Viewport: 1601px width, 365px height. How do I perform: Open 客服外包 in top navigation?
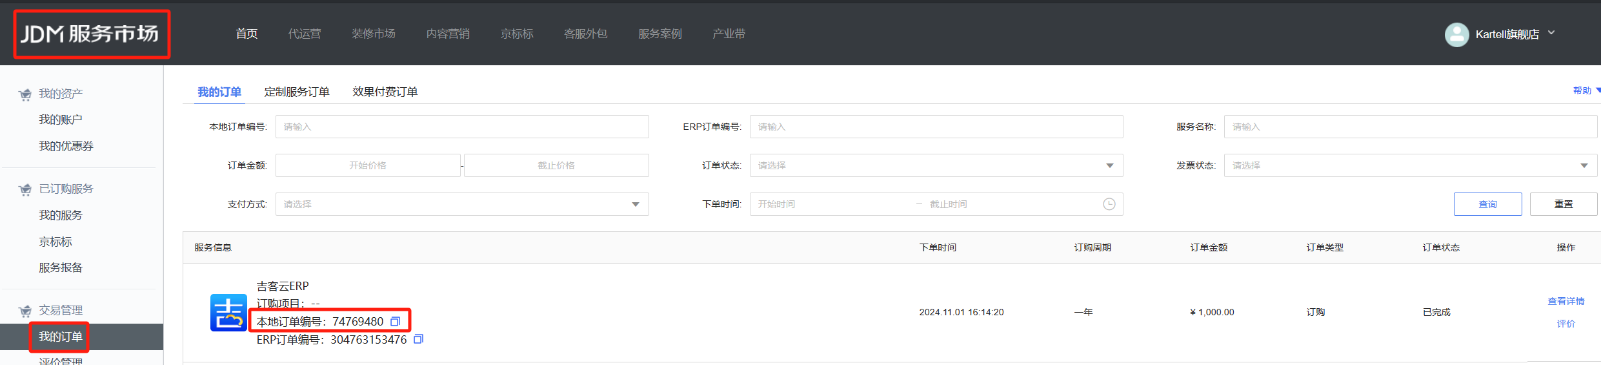tap(586, 34)
